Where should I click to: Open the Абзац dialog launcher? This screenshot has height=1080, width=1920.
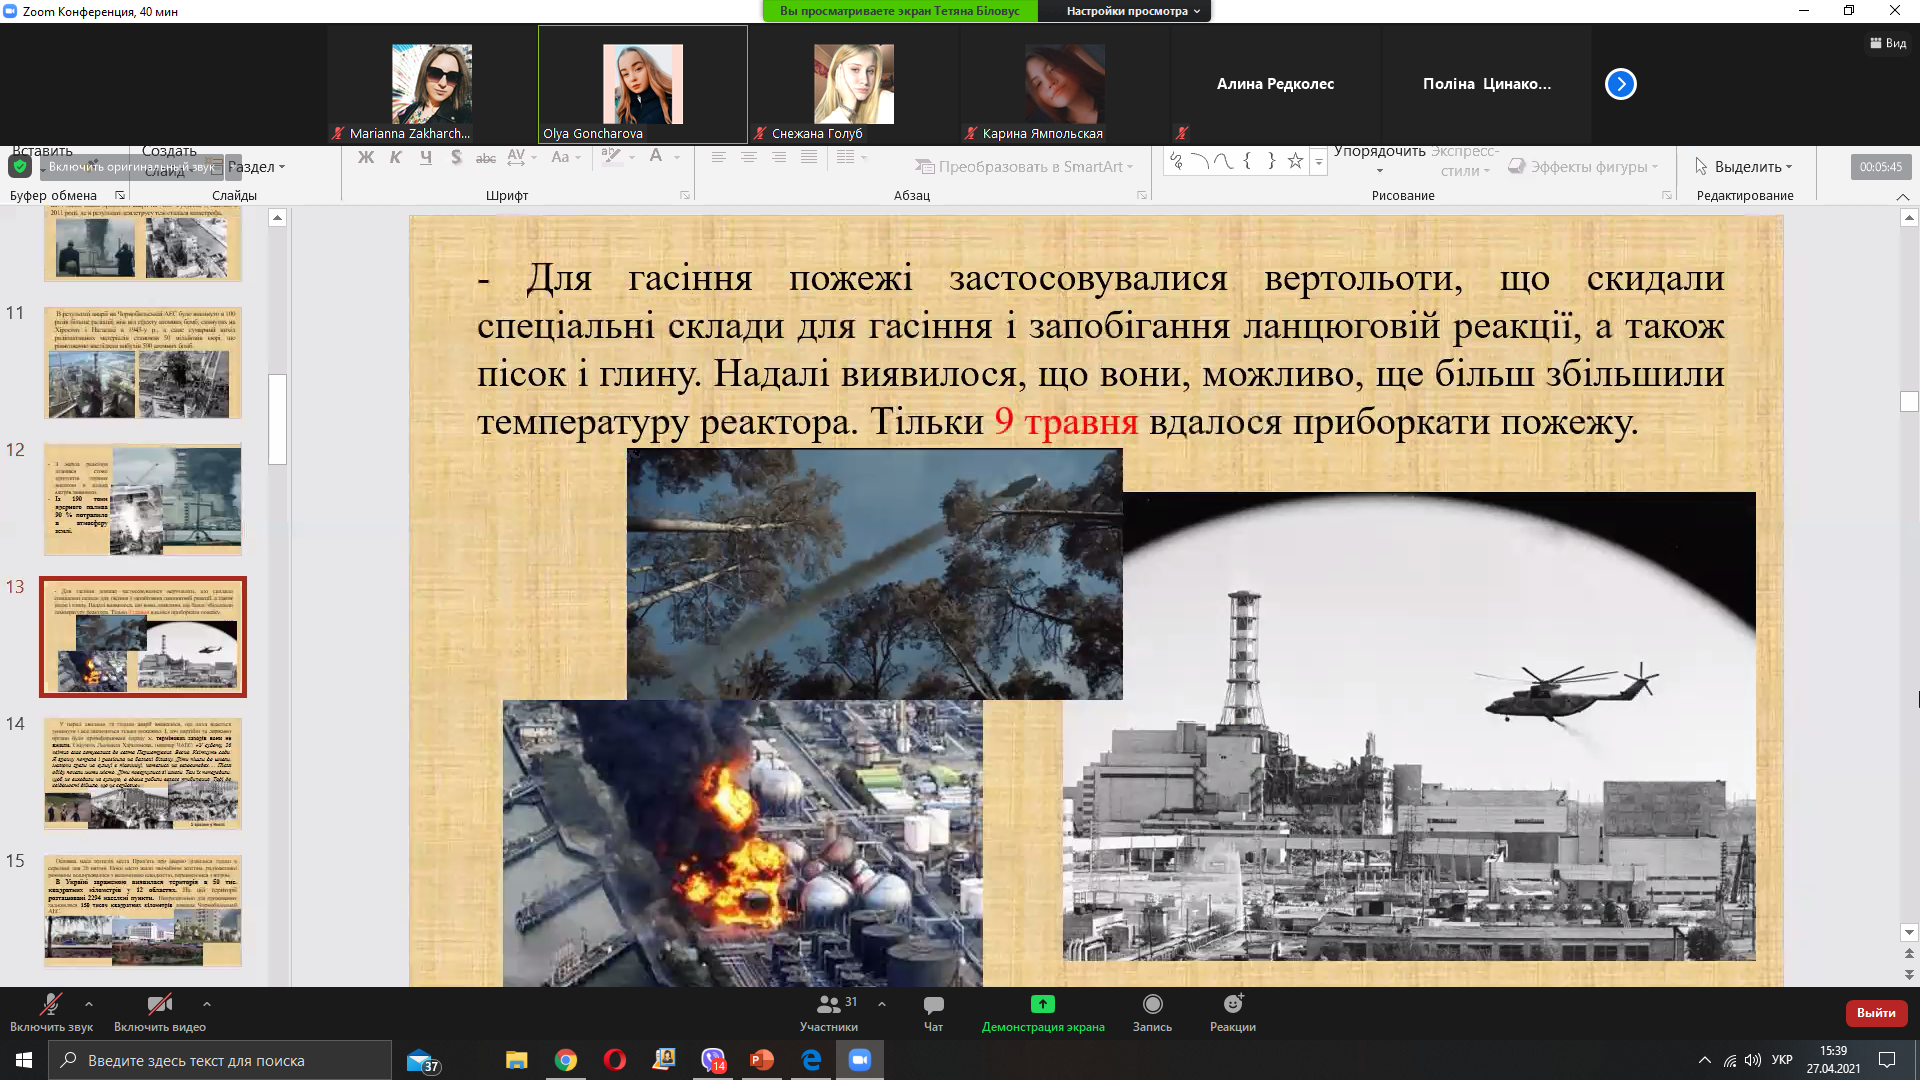(1142, 196)
